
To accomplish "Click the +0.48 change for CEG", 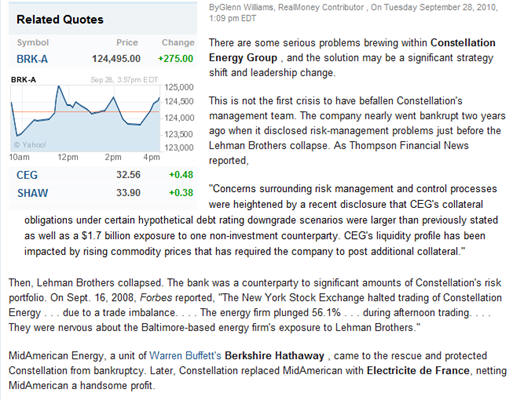I will [181, 175].
